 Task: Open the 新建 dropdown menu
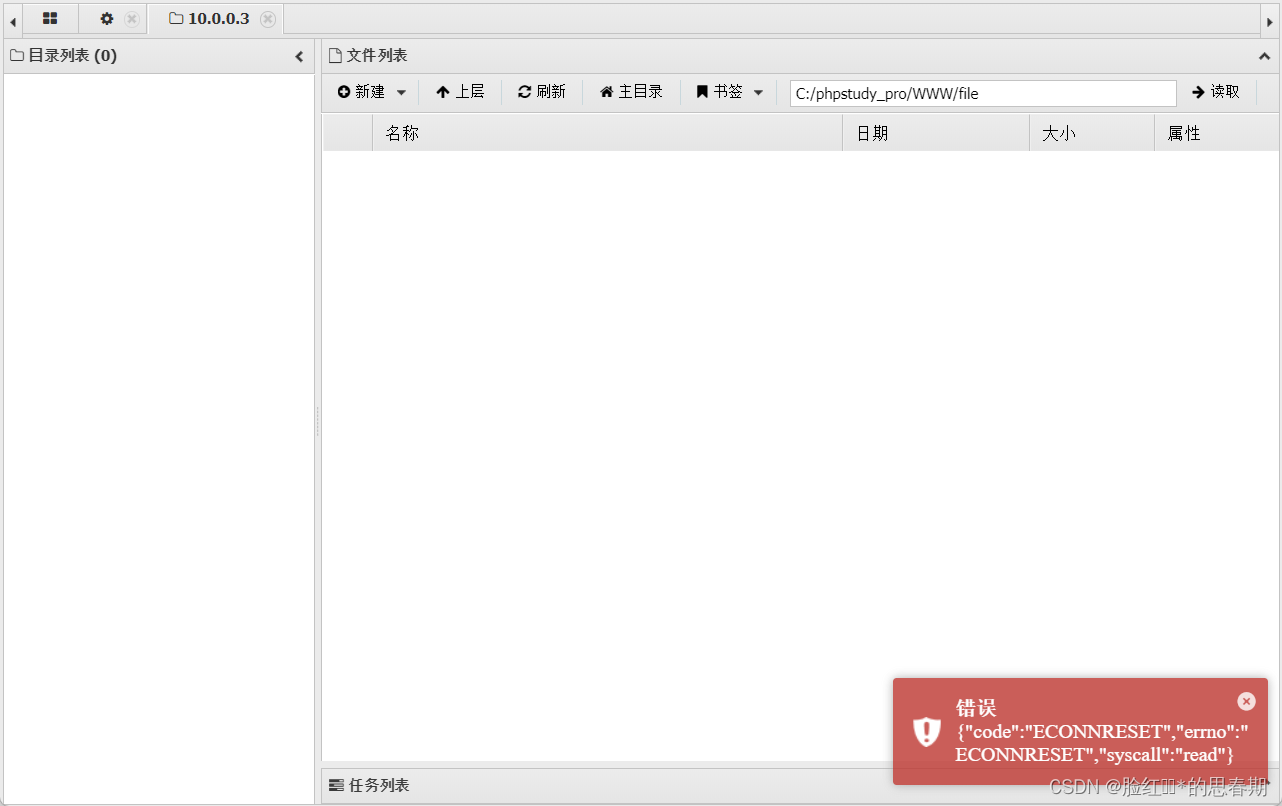tap(372, 92)
